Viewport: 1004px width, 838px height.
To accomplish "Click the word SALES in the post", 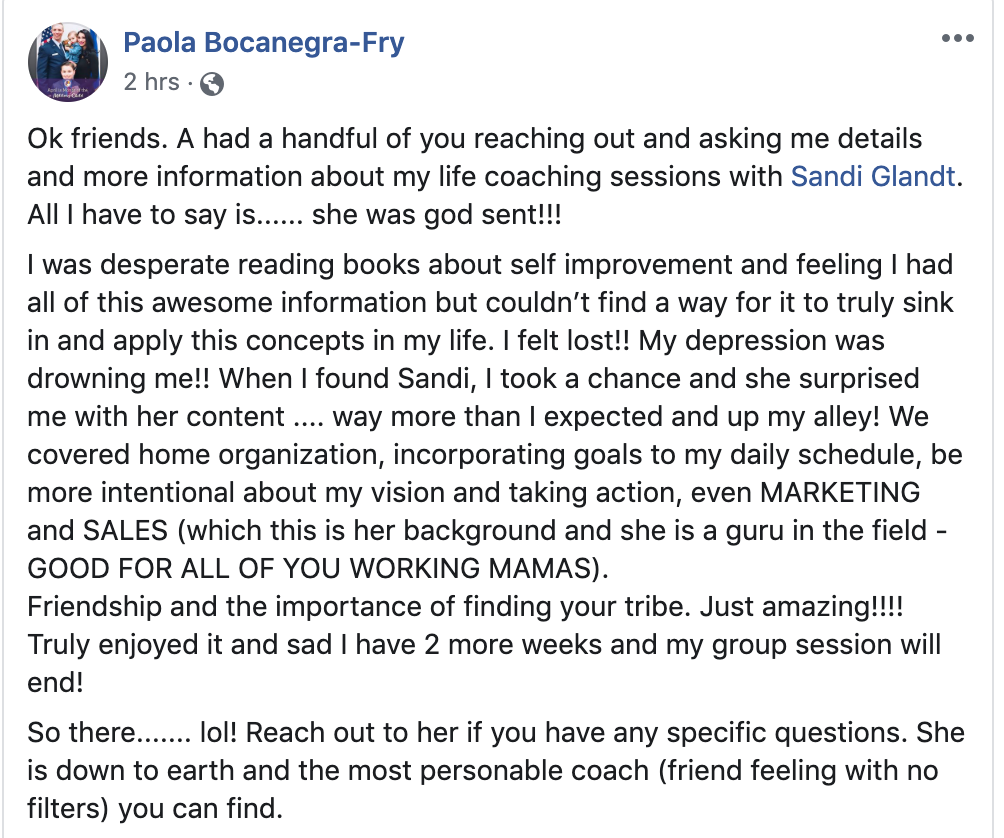I will point(126,531).
